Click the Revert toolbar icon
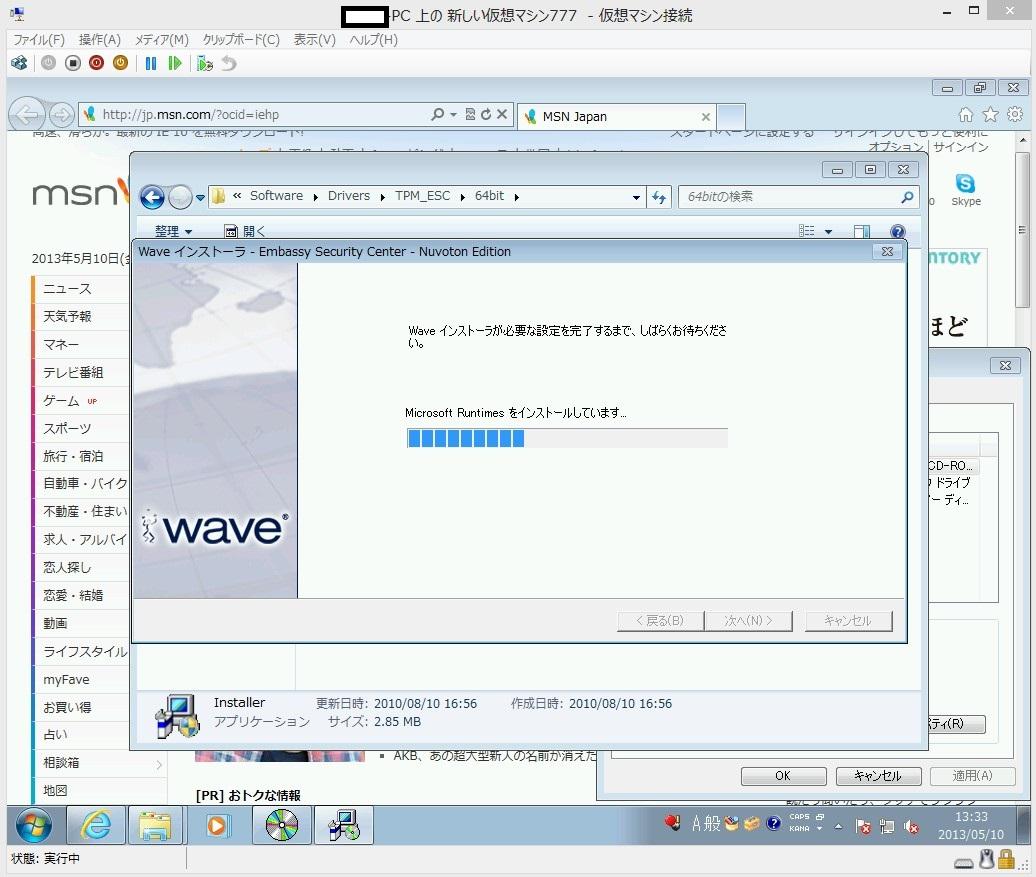The height and width of the screenshot is (877, 1036). click(x=229, y=63)
